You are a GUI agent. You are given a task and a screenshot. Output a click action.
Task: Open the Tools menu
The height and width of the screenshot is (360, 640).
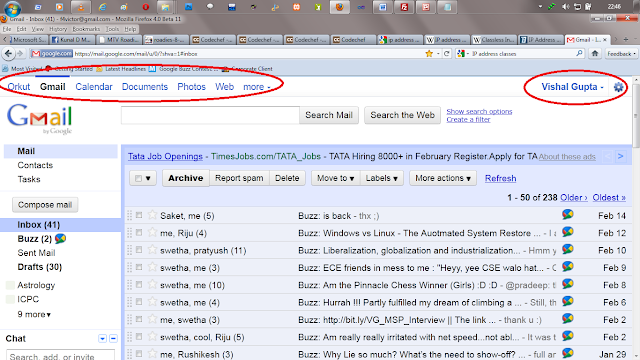[x=112, y=29]
